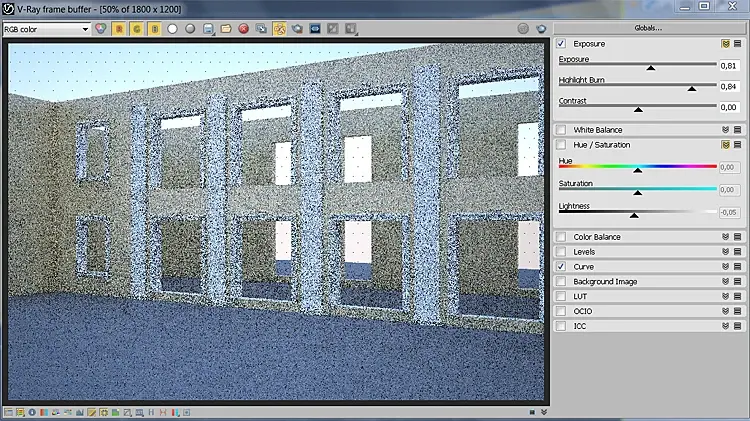Activate region render teapot icon
The width and height of the screenshot is (750, 421).
tap(297, 29)
